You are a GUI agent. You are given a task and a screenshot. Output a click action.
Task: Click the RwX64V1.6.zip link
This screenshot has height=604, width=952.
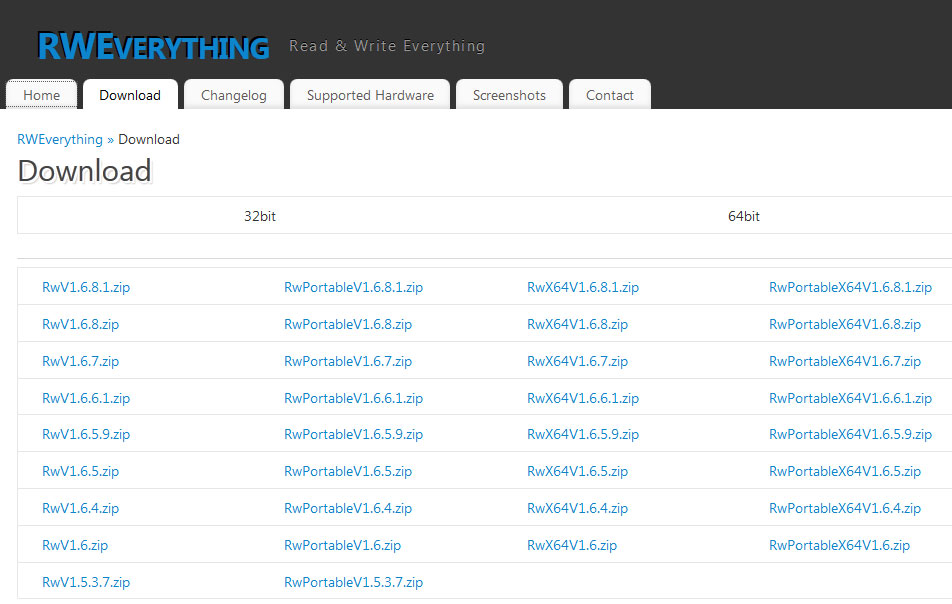pos(572,545)
